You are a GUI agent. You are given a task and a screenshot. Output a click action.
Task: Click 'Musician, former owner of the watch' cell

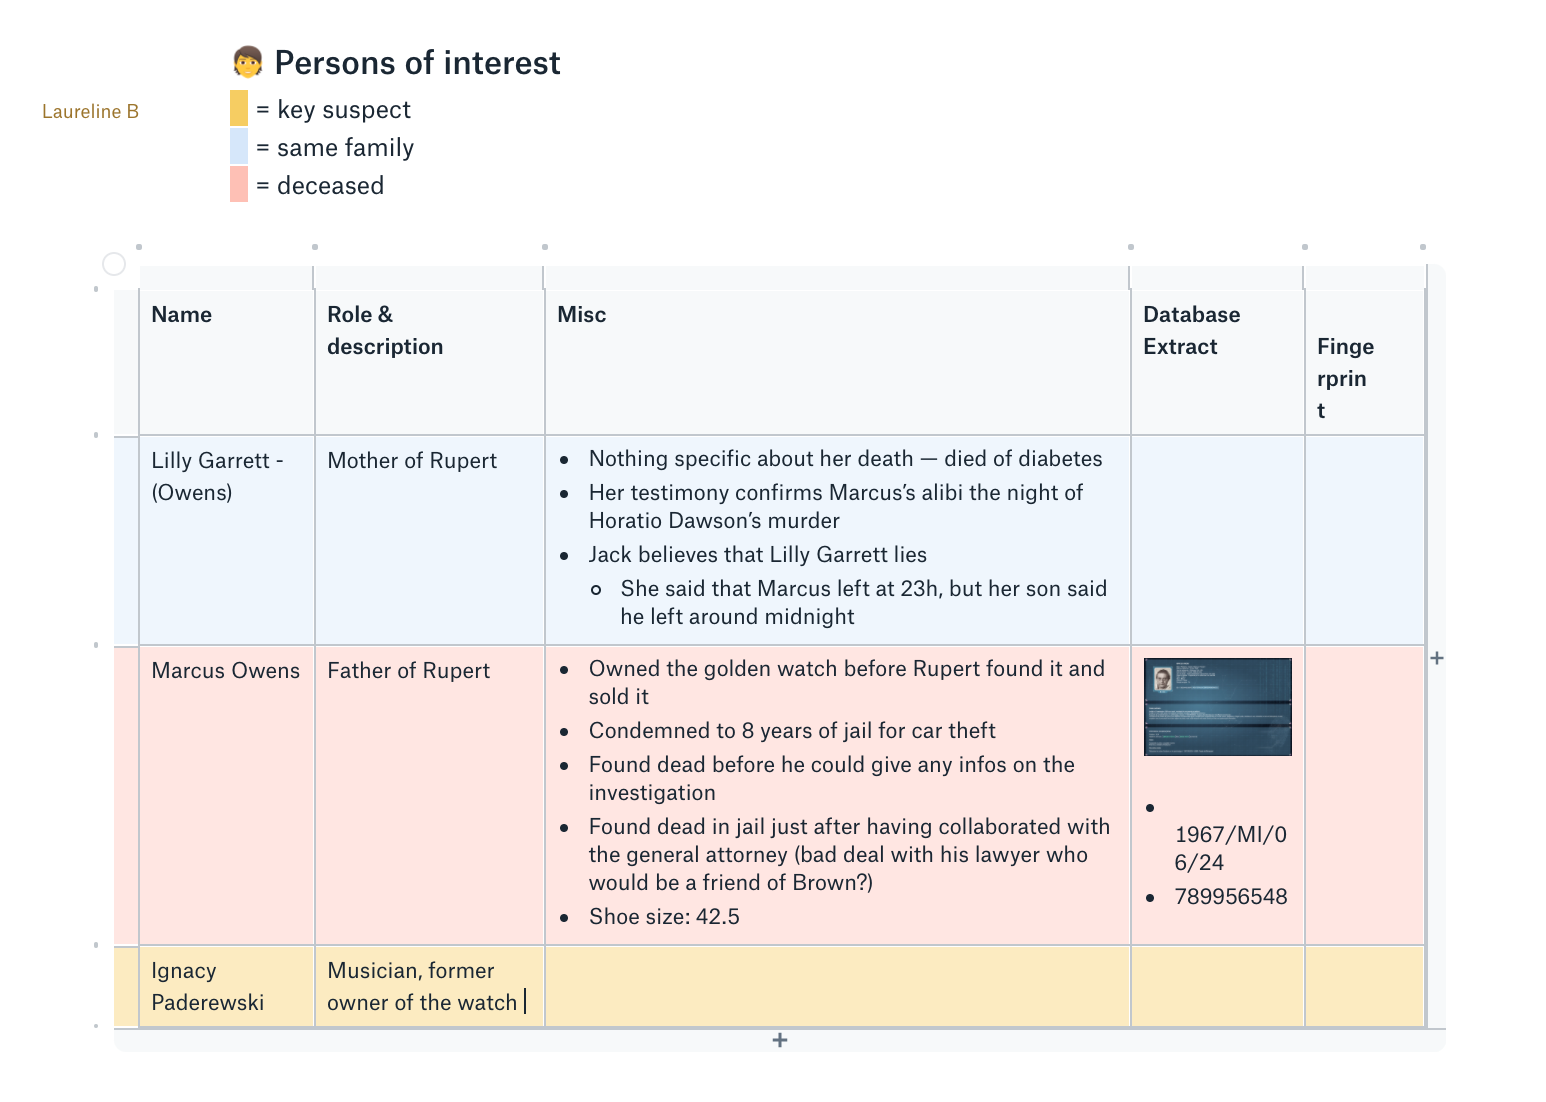tap(430, 987)
